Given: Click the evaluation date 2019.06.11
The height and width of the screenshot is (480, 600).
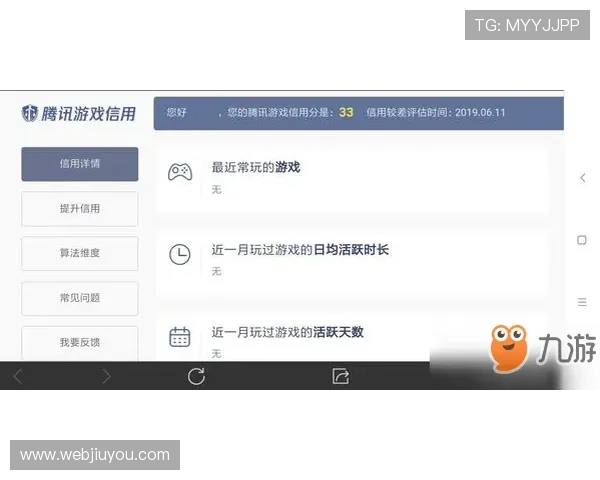Looking at the screenshot, I should coord(480,113).
